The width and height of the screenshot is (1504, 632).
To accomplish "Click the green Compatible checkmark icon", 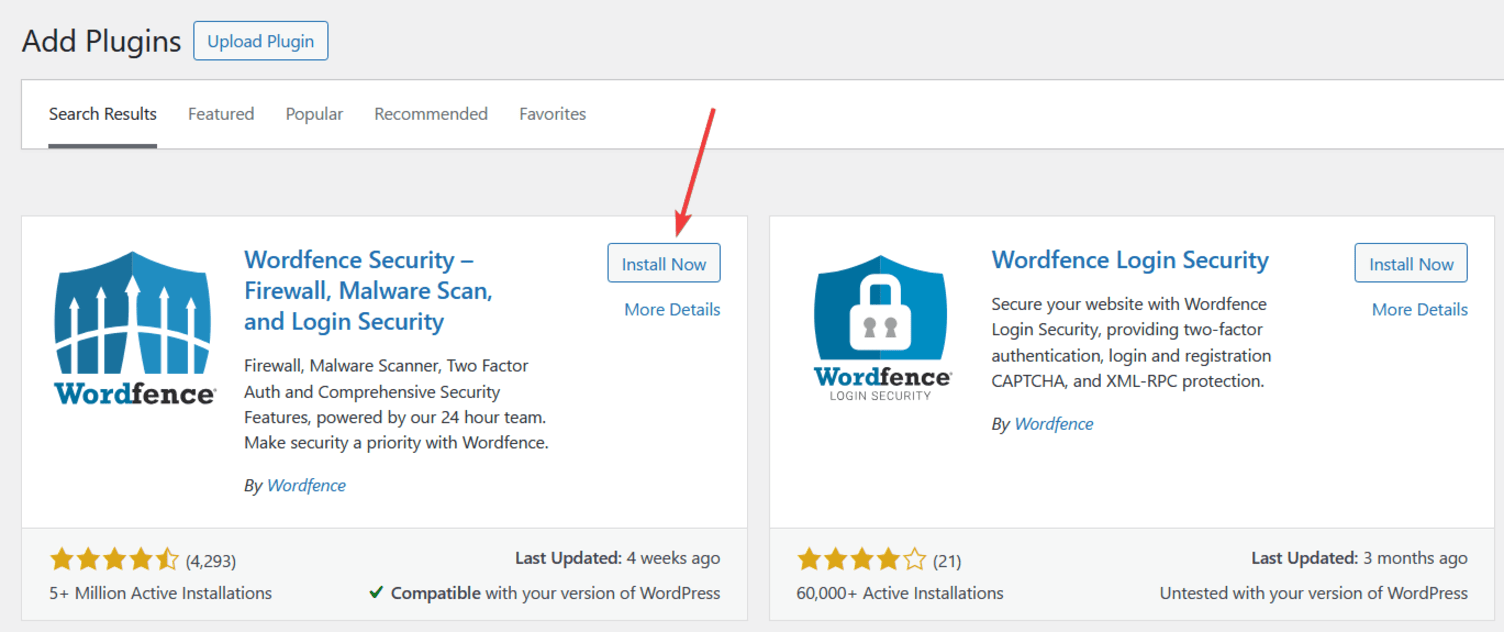I will click(378, 592).
